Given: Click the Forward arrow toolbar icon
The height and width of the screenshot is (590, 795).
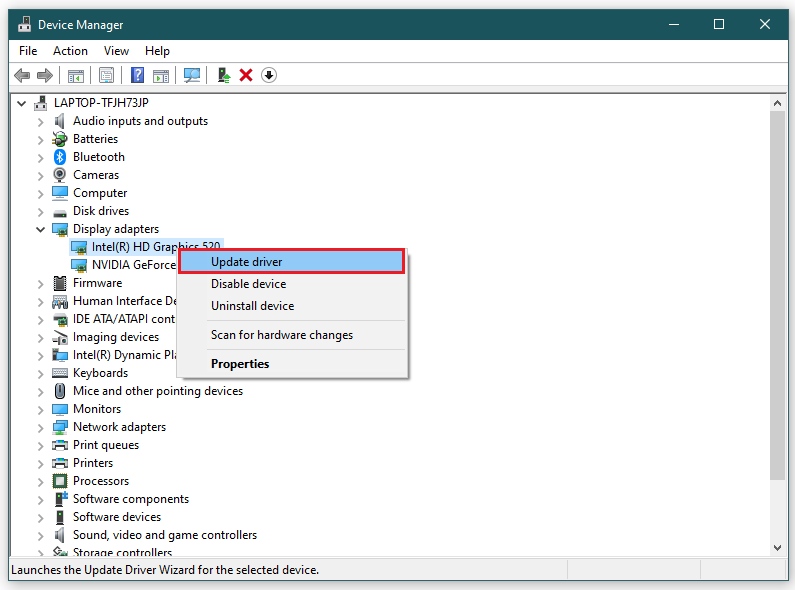Looking at the screenshot, I should (x=45, y=76).
